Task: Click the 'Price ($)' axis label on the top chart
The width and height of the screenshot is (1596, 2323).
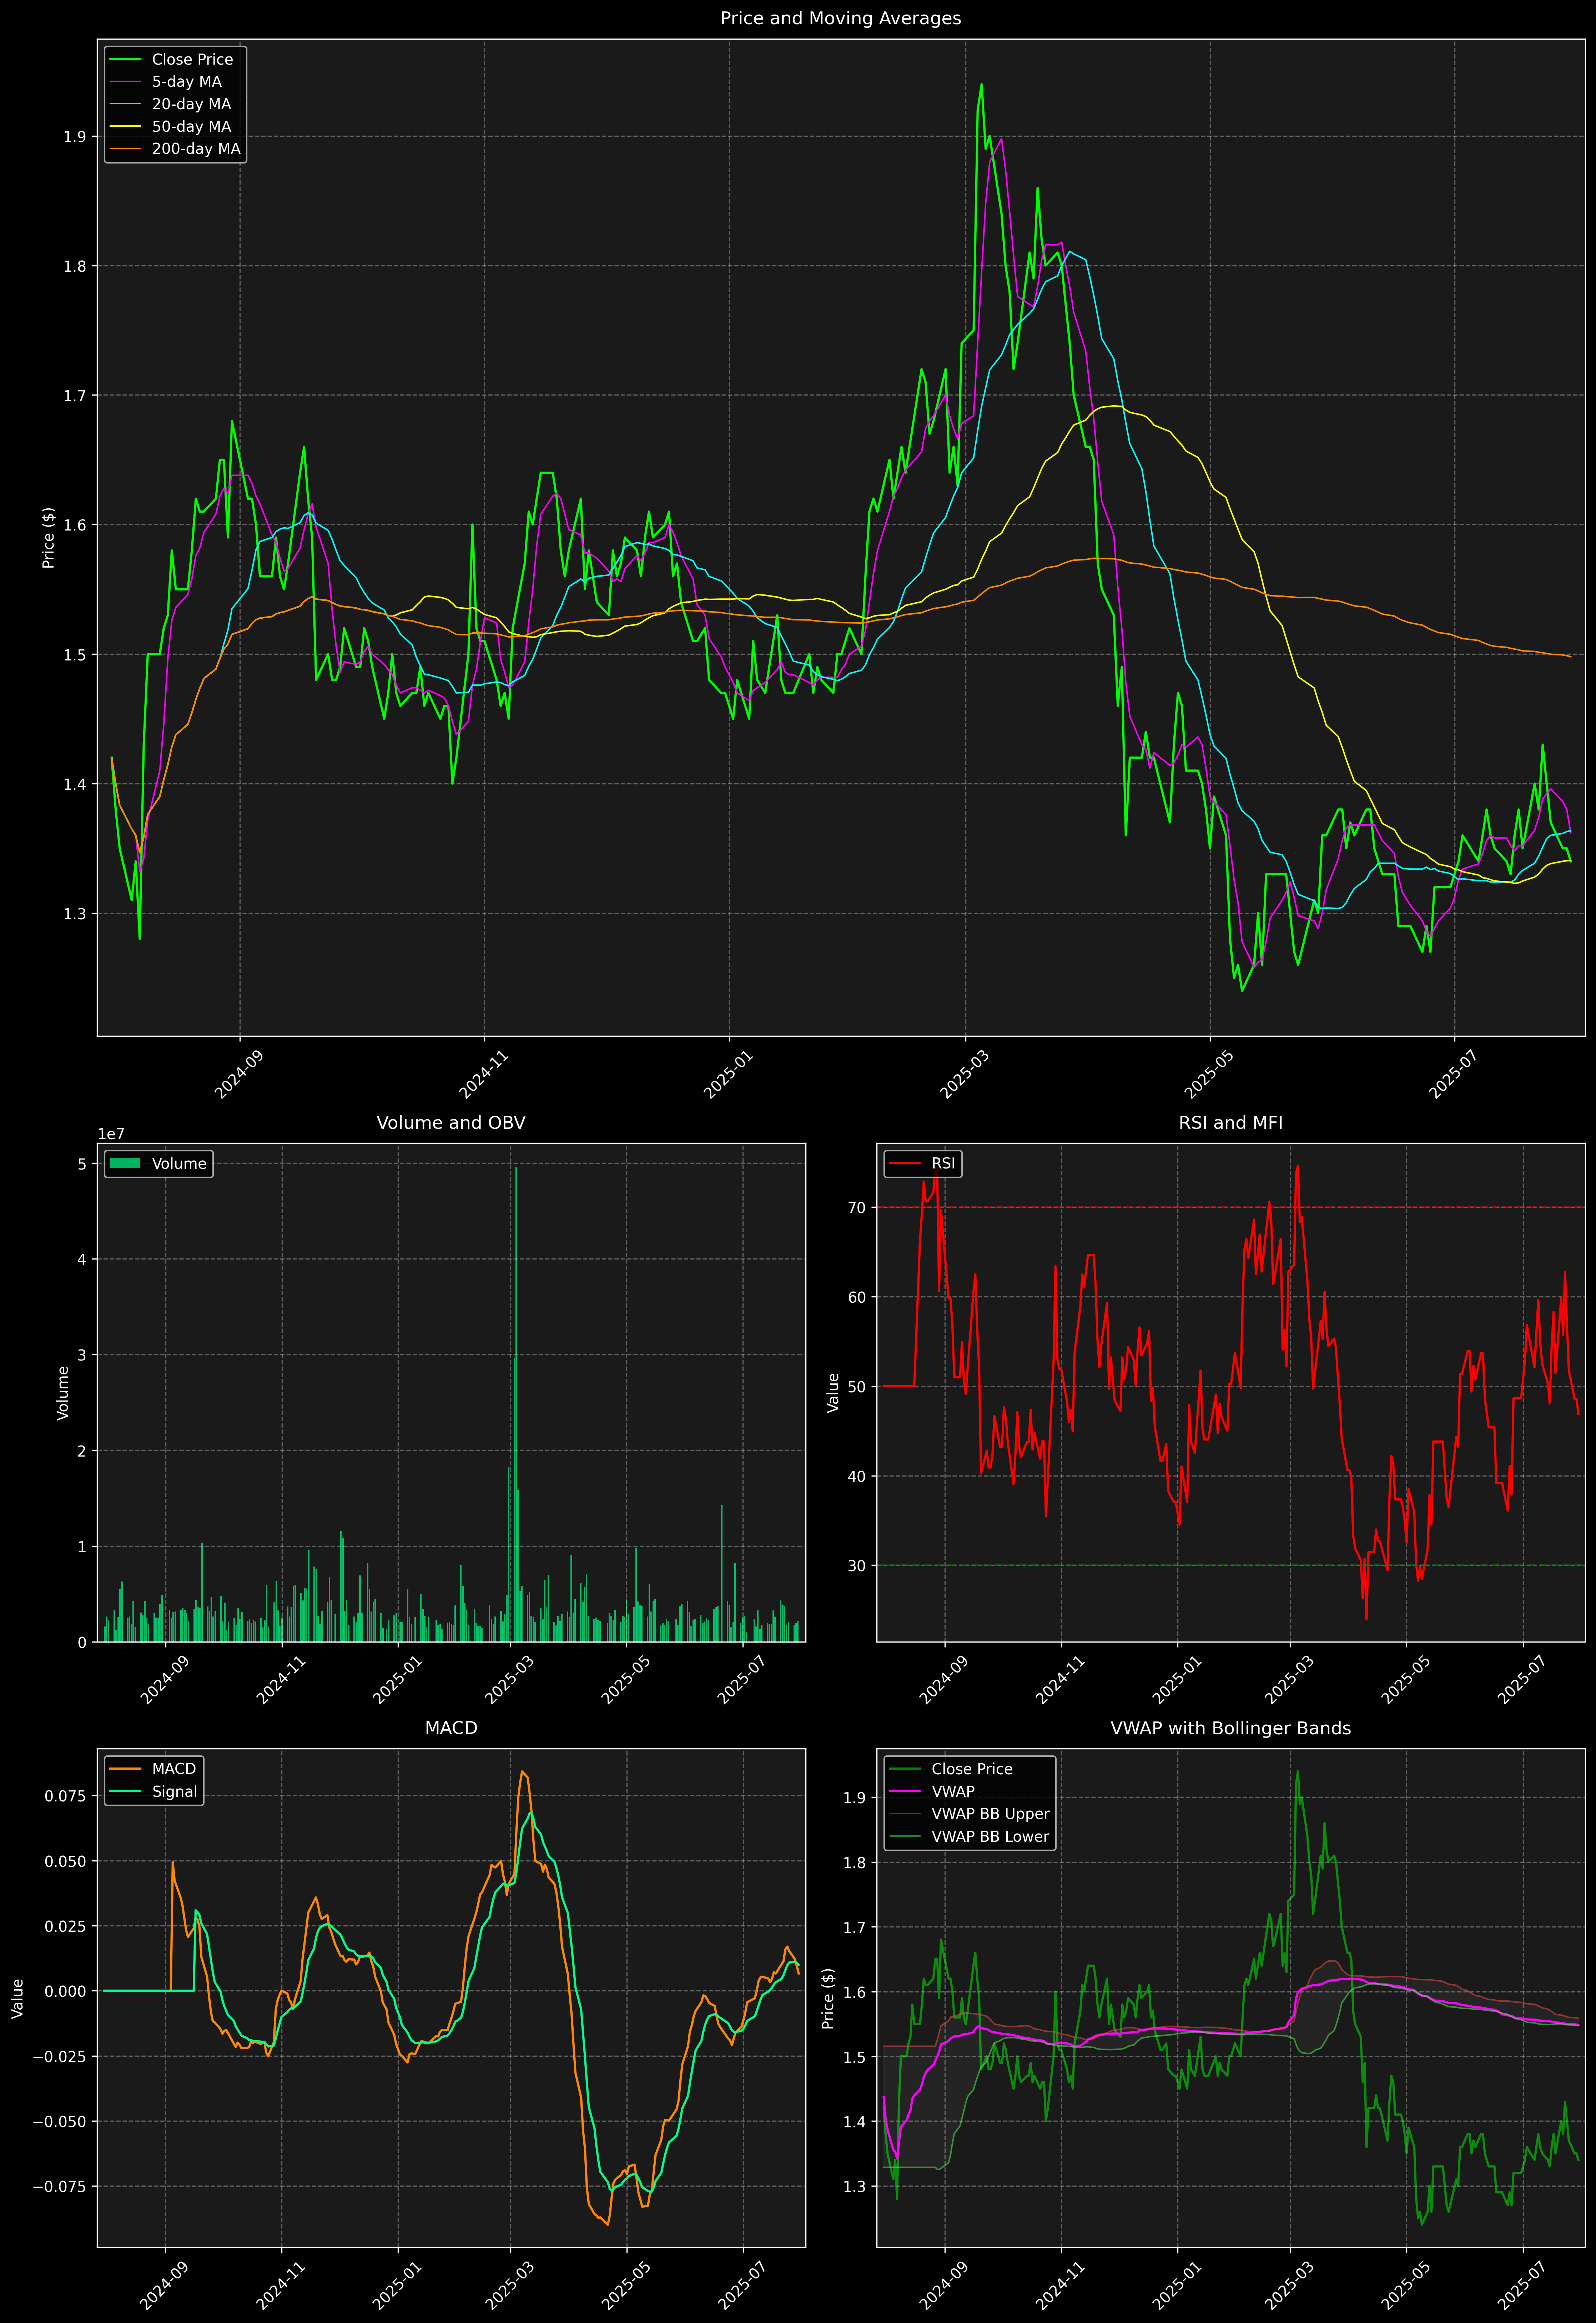Action: (x=48, y=538)
